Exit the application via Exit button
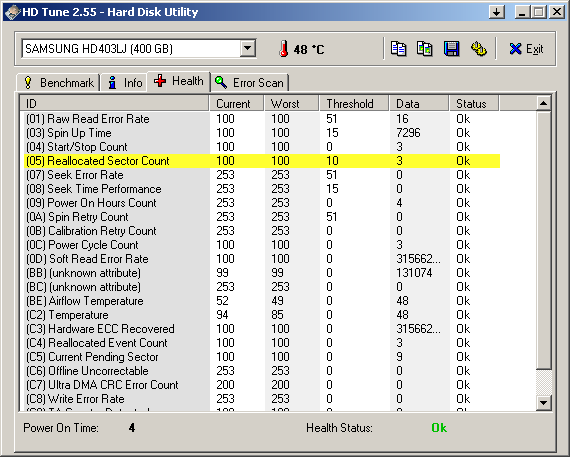This screenshot has height=457, width=570. point(526,49)
